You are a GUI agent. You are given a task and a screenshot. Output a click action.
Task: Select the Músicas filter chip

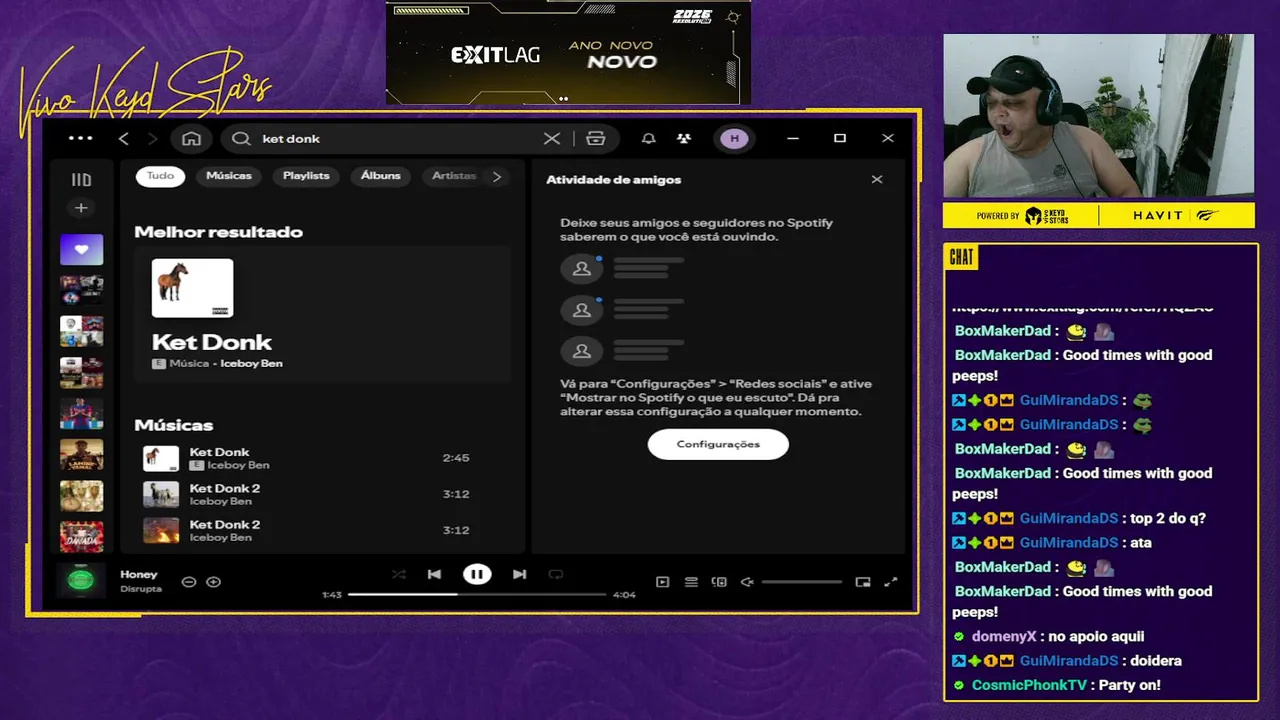coord(229,176)
